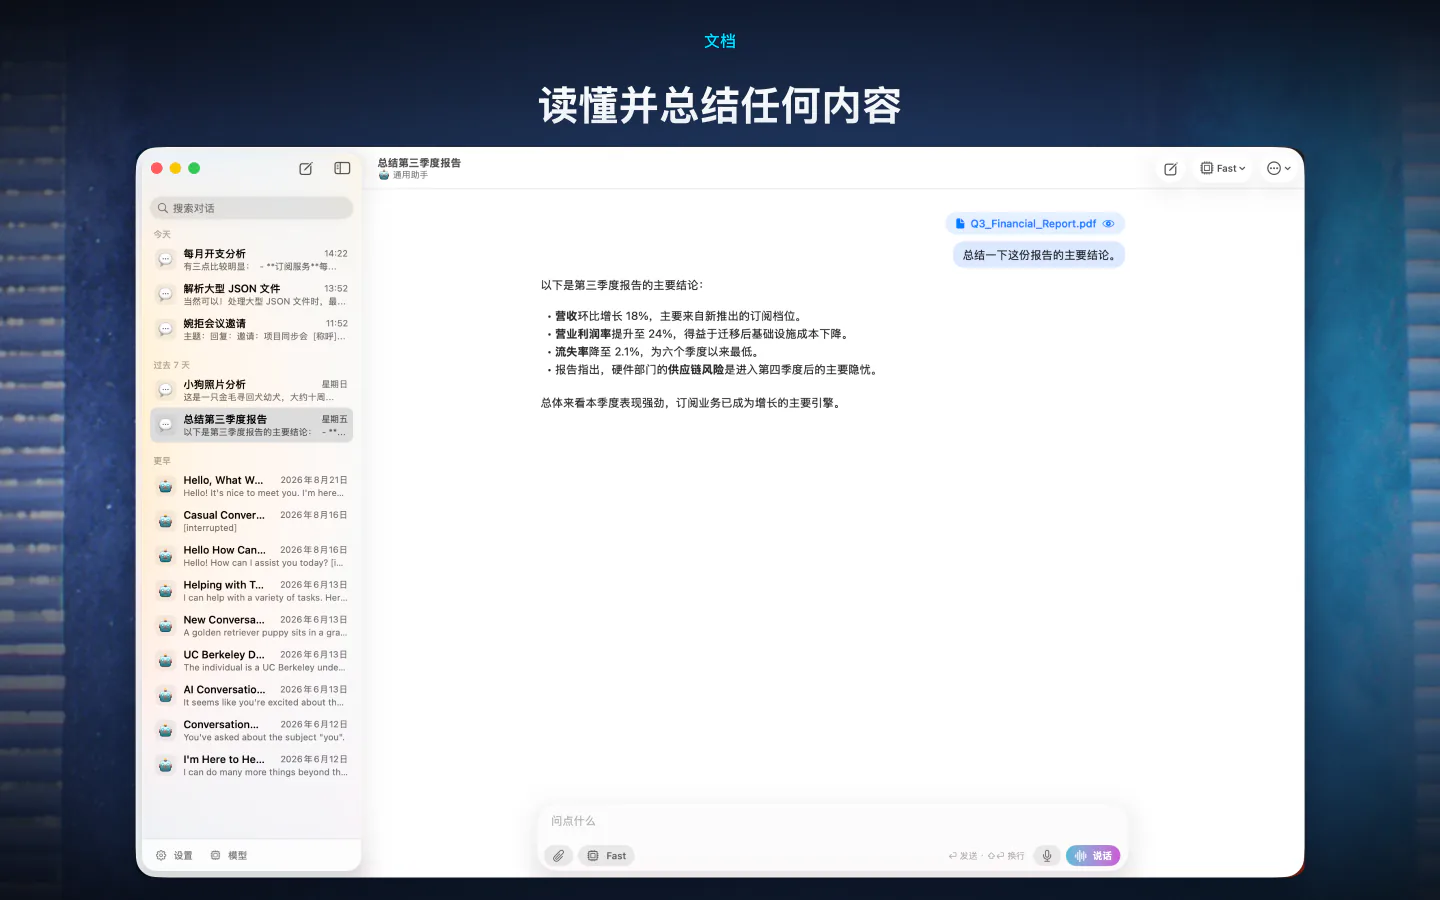Image resolution: width=1440 pixels, height=900 pixels.
Task: Open the 小狗照片分析 conversation
Action: 251,391
